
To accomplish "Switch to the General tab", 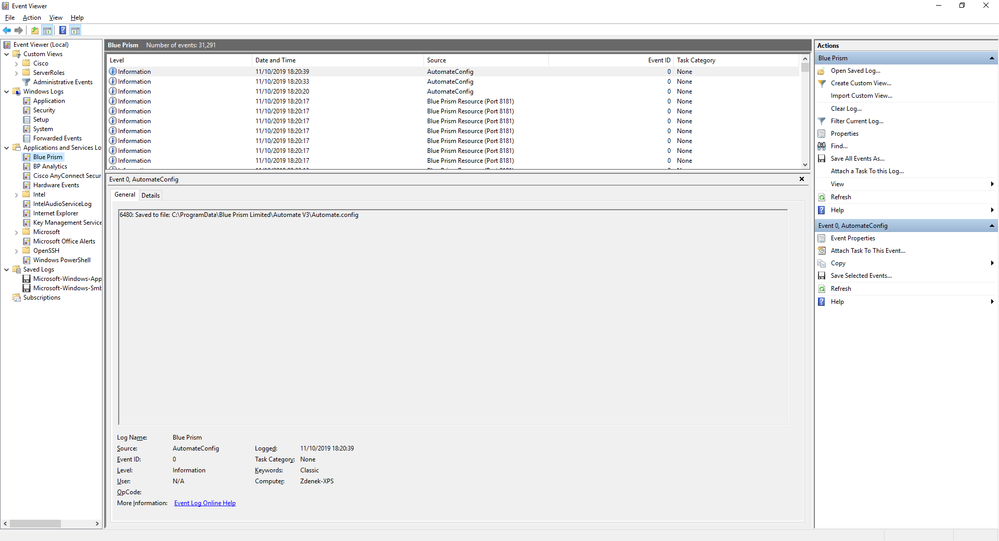I will (125, 195).
